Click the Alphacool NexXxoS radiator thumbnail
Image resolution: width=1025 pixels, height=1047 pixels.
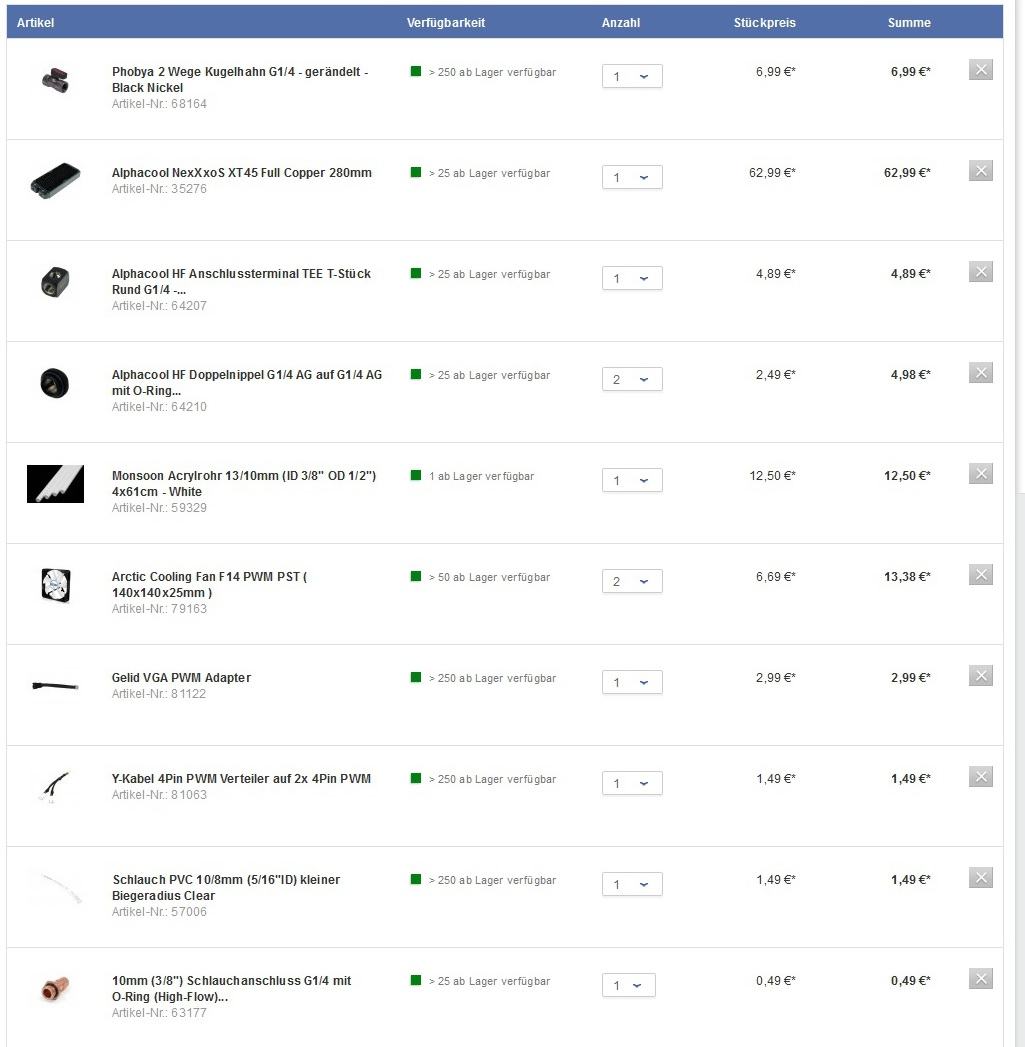click(55, 181)
